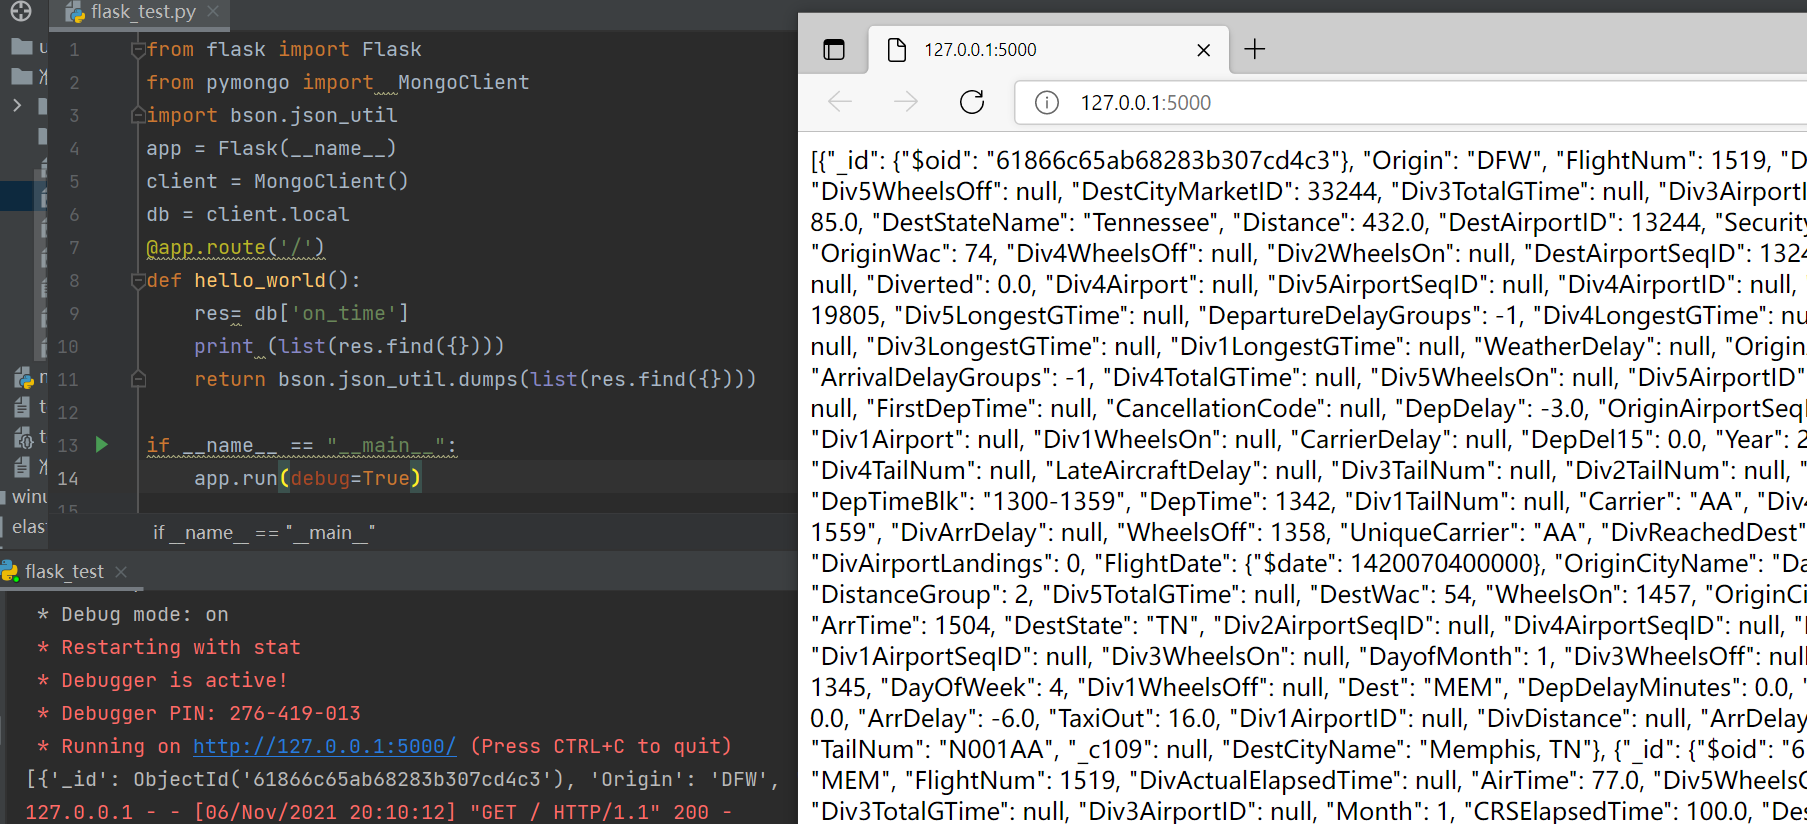Screen dimensions: 1807x824
Task: Click the Python file icon in project tree
Action: click(24, 377)
